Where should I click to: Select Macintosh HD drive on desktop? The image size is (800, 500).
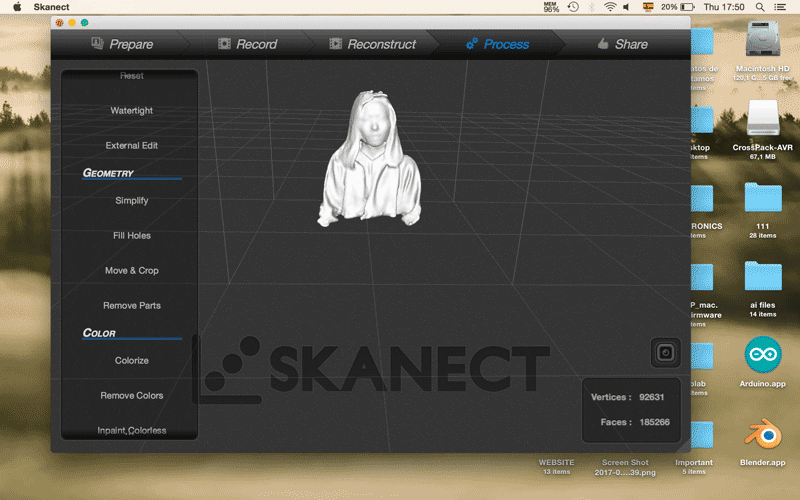(763, 40)
